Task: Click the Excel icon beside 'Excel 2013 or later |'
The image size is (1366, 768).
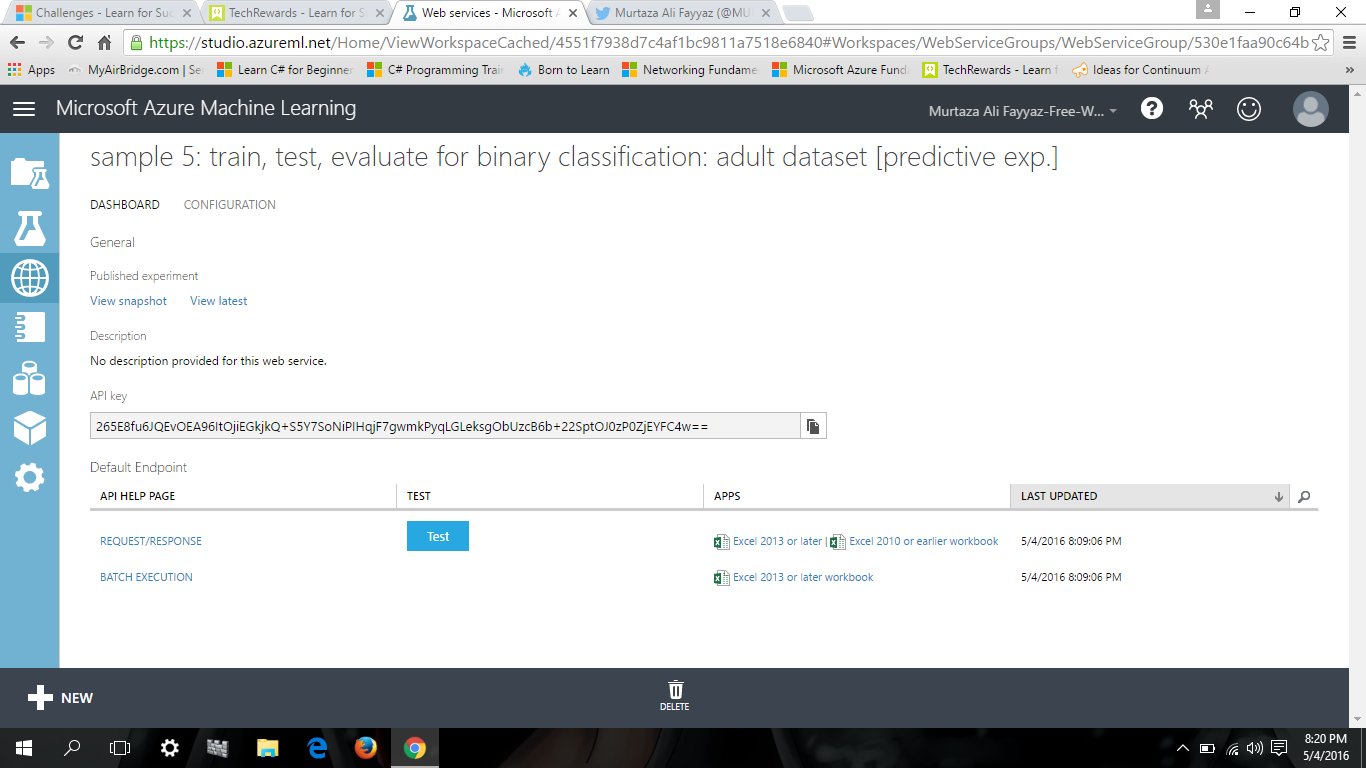Action: point(721,542)
